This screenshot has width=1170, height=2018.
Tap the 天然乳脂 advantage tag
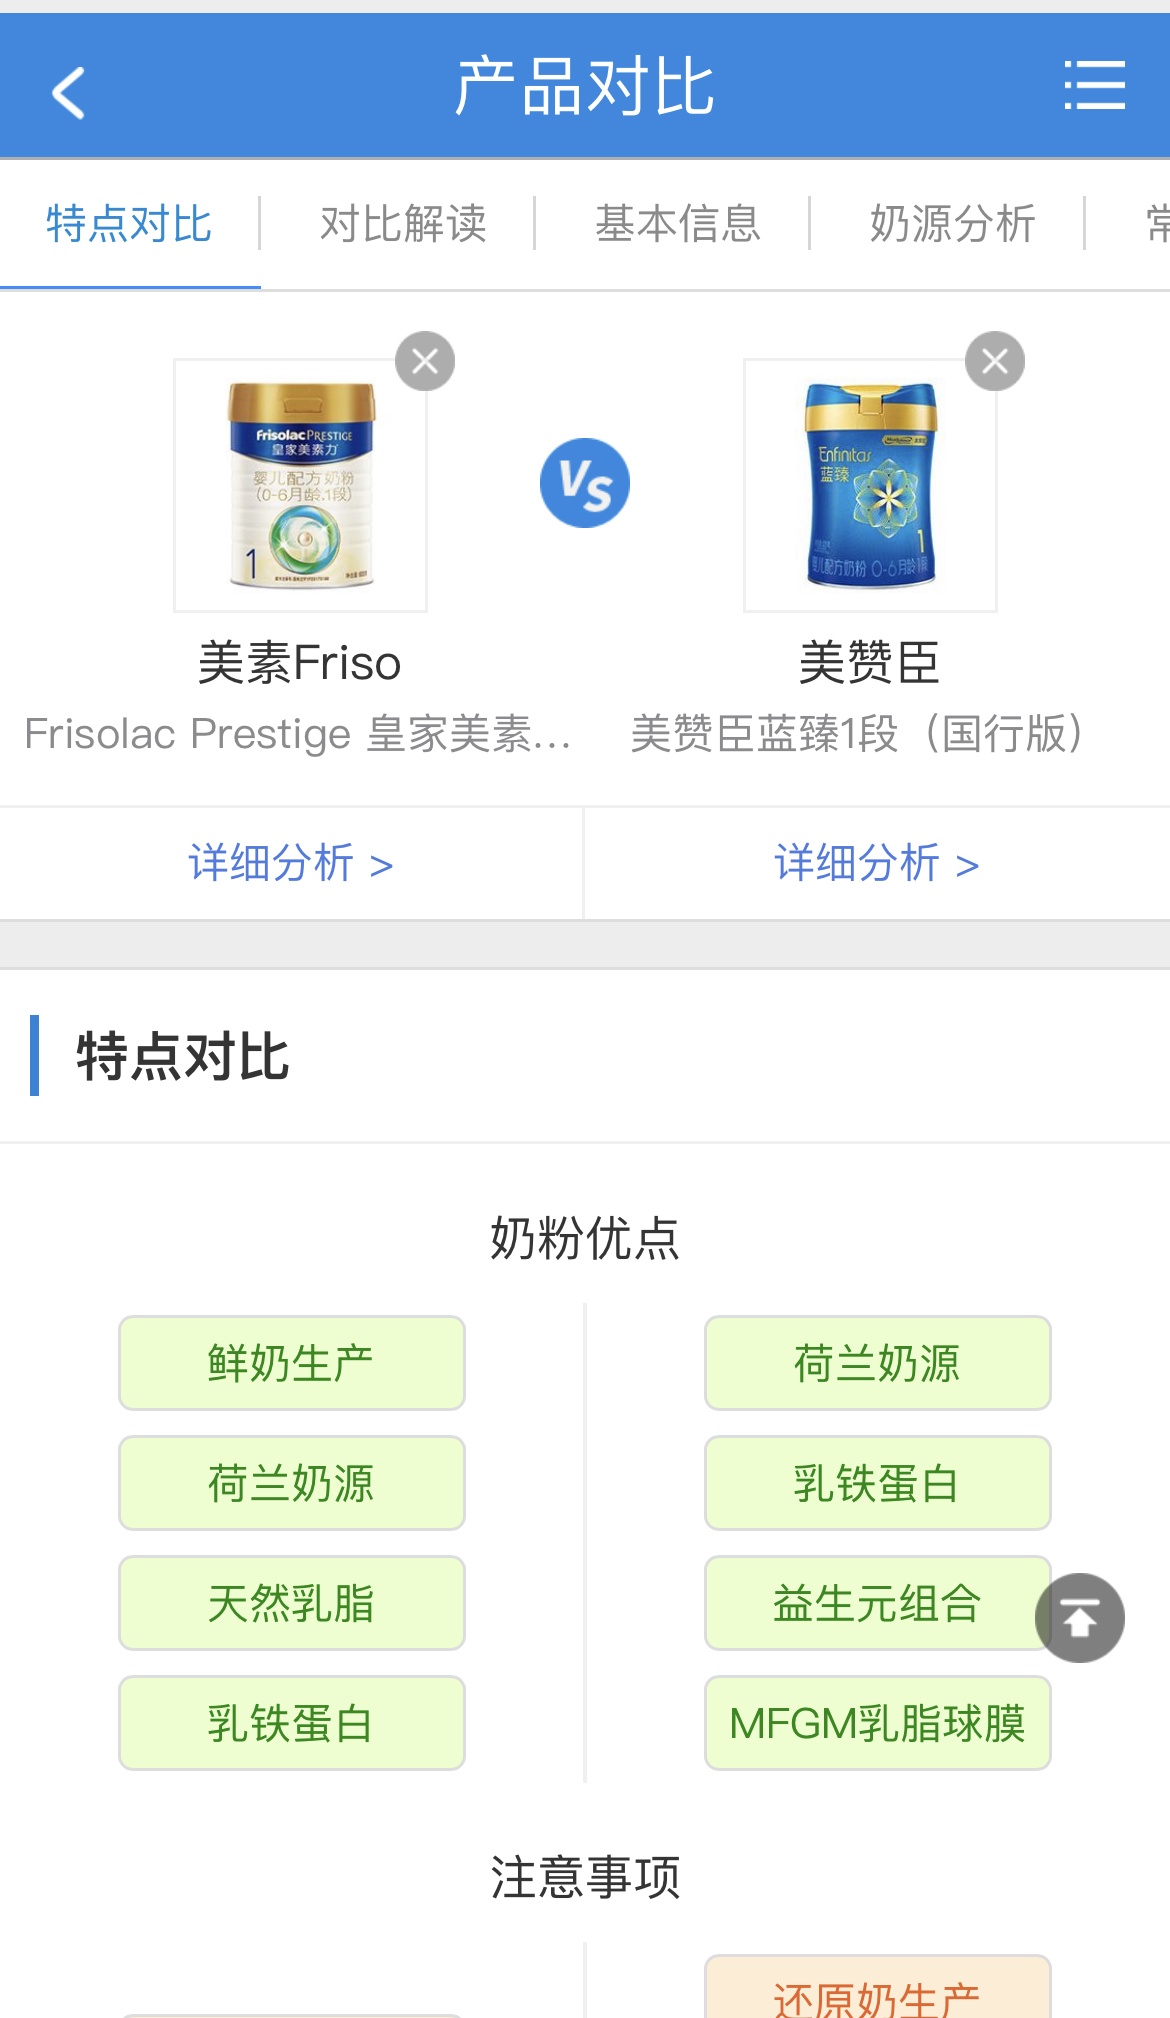pyautogui.click(x=291, y=1603)
